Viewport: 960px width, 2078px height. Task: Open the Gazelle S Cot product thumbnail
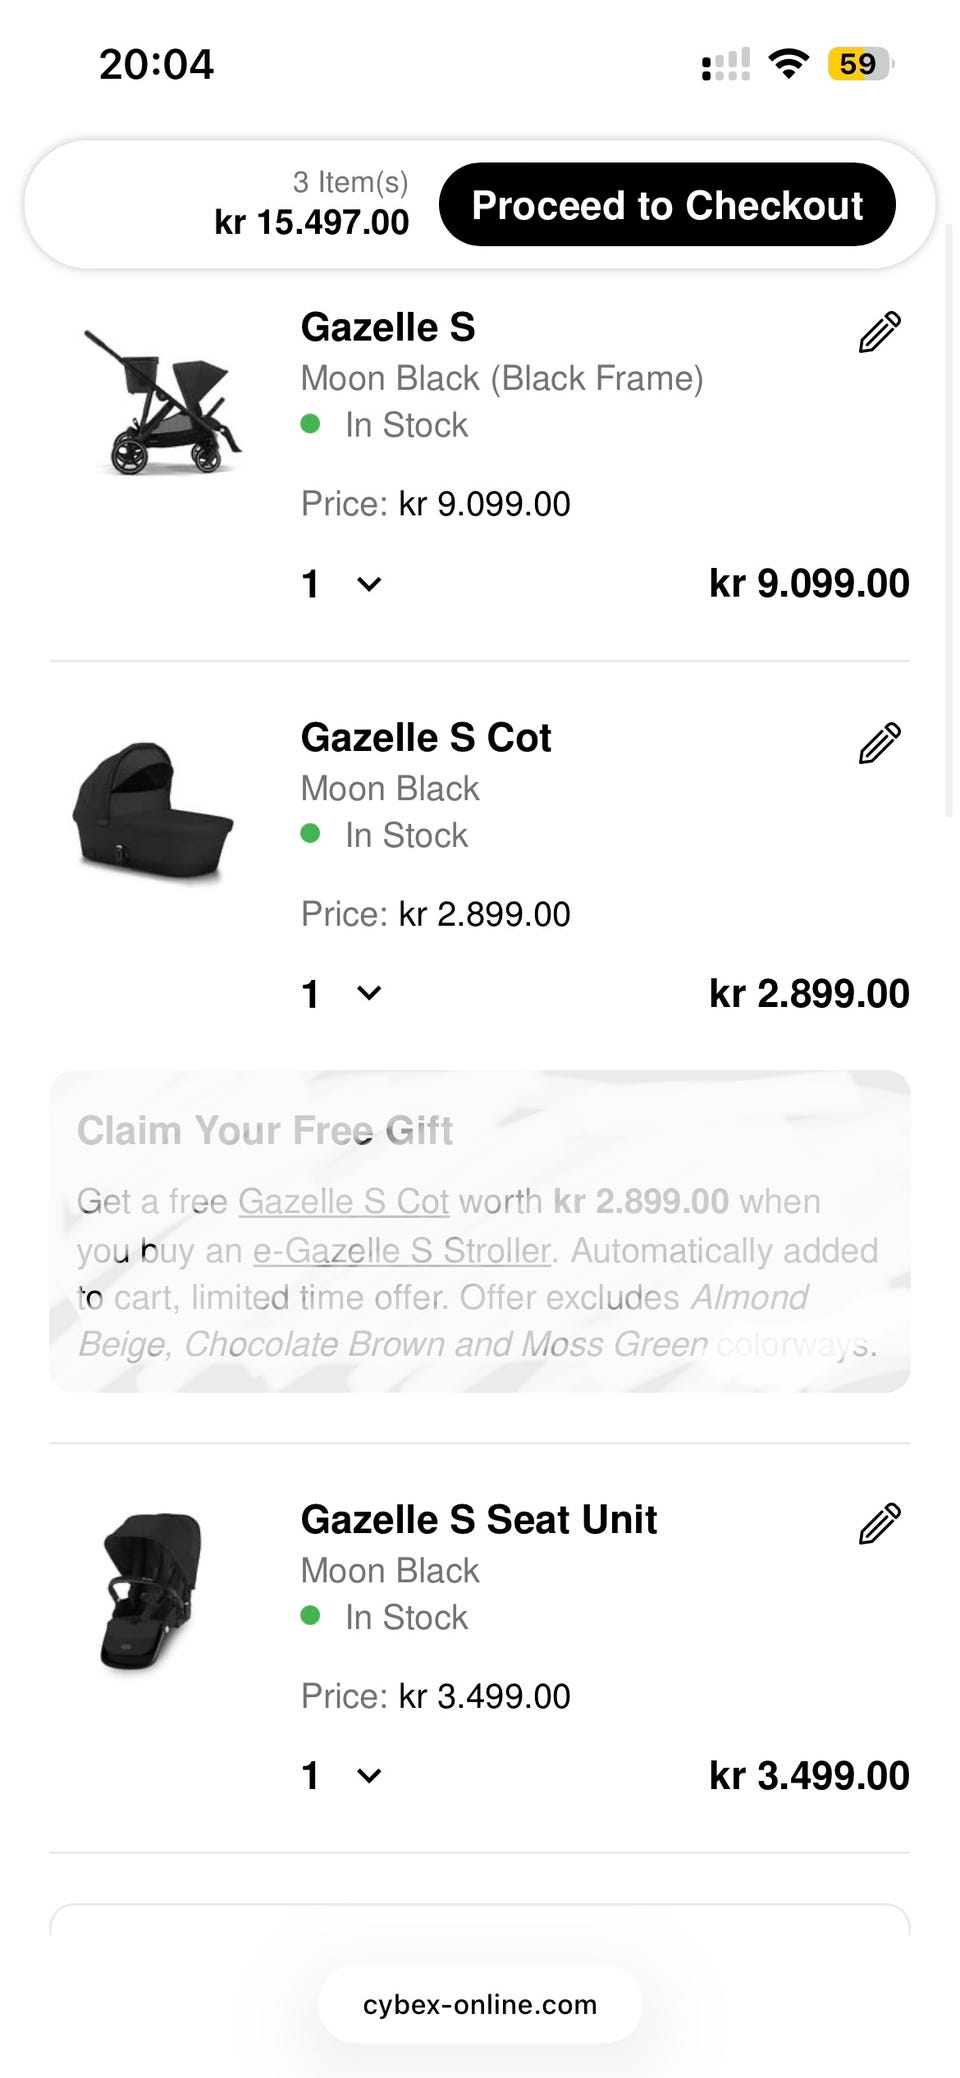click(x=153, y=812)
